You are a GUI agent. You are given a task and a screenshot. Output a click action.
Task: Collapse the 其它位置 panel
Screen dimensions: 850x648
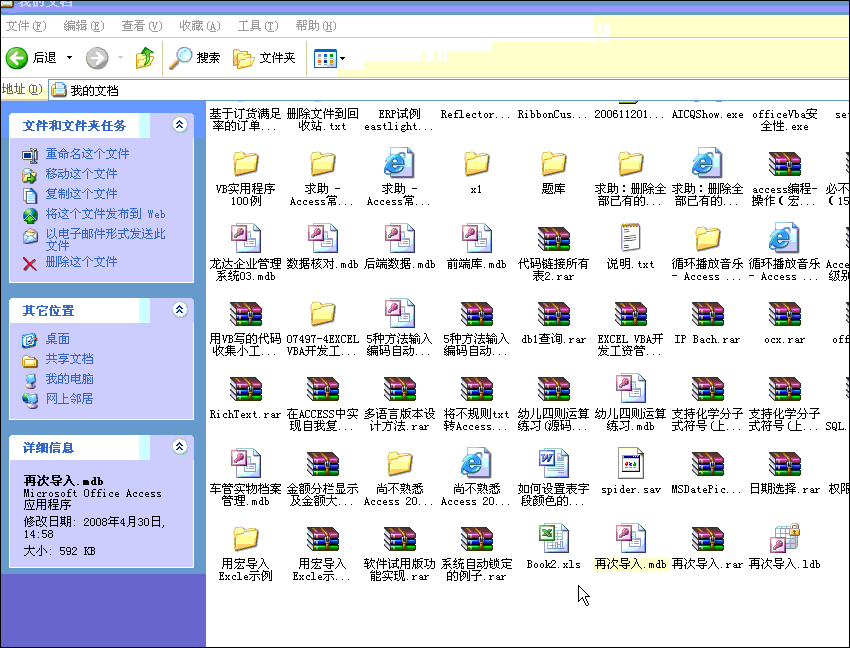click(x=180, y=310)
